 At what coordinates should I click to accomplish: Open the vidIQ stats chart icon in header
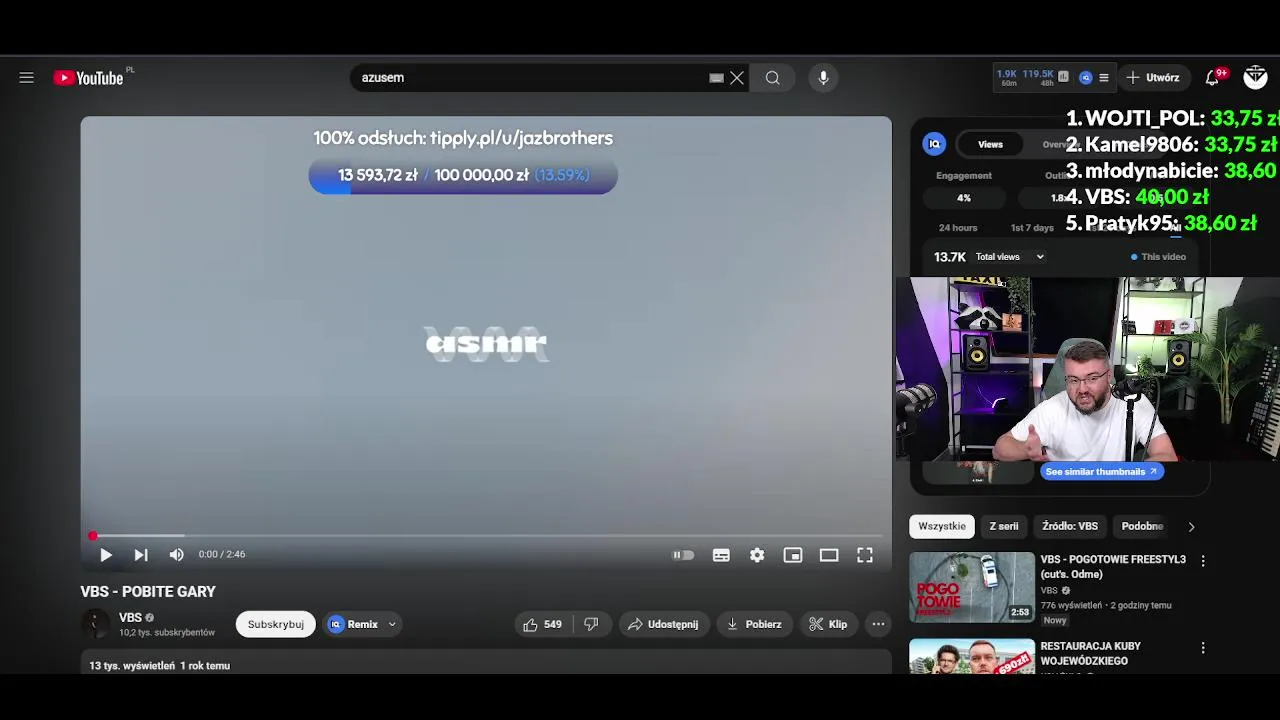tap(1063, 77)
